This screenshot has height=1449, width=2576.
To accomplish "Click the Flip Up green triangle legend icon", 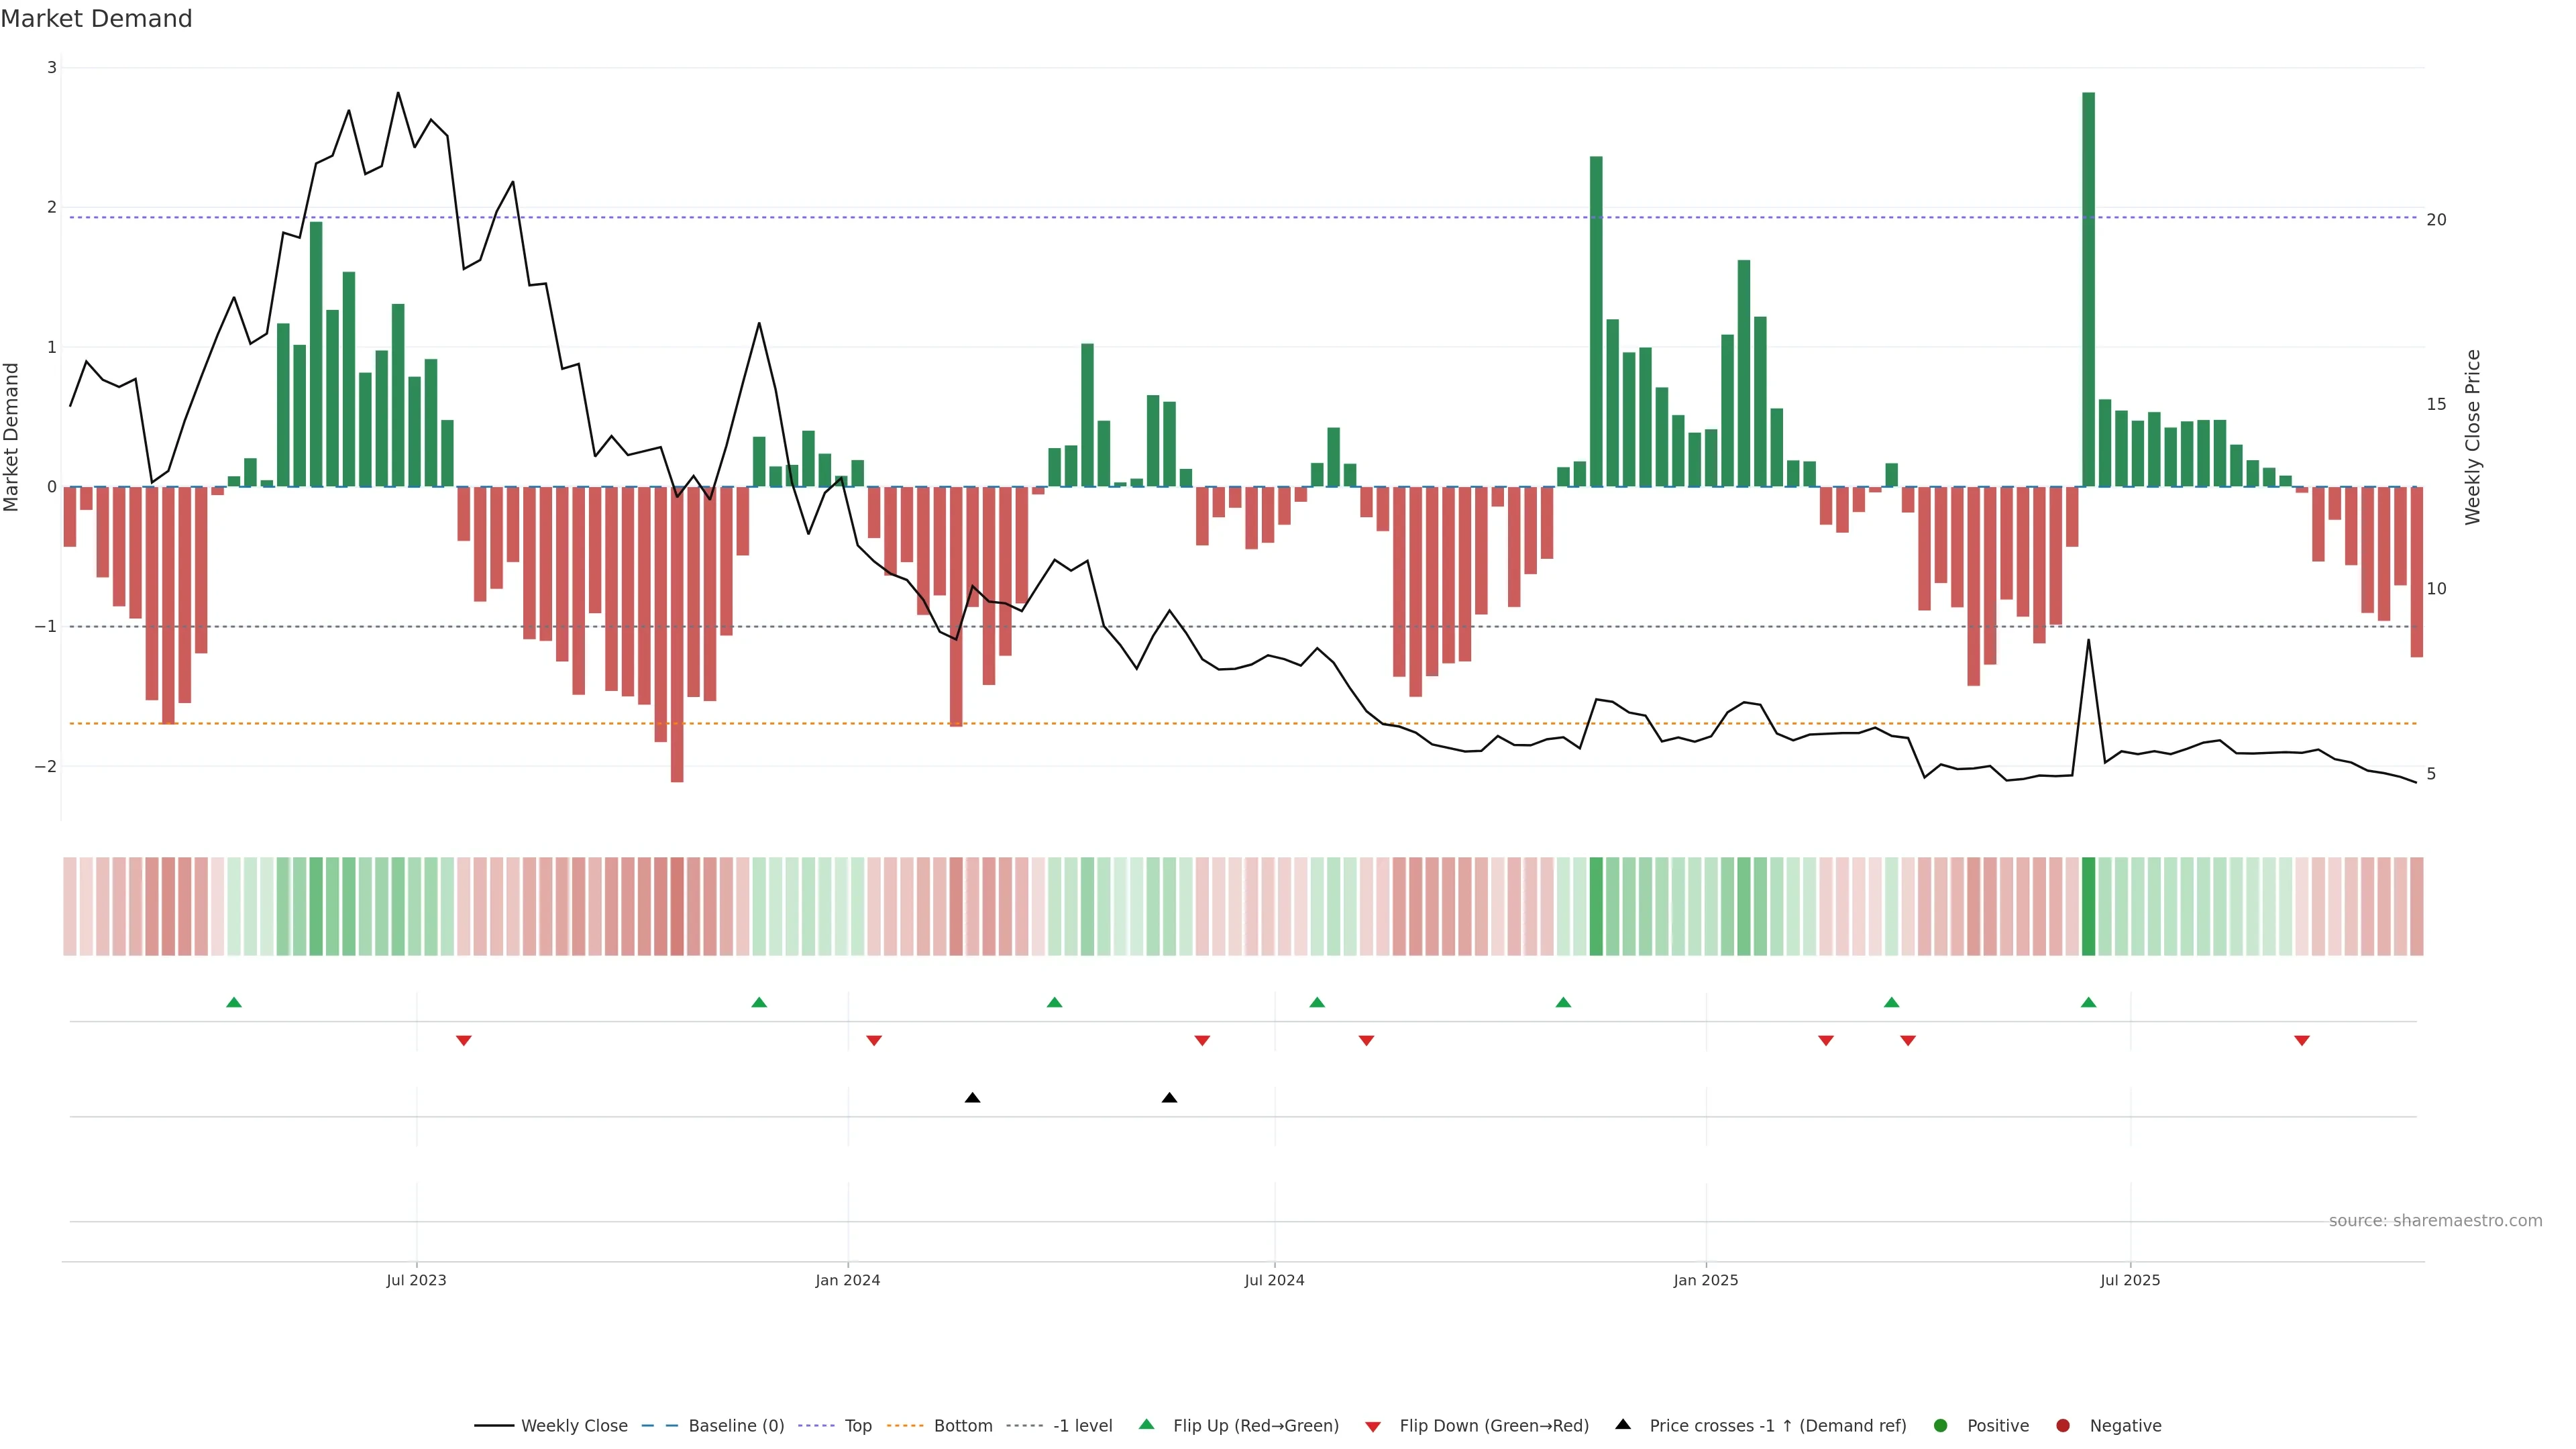I will point(1146,1424).
